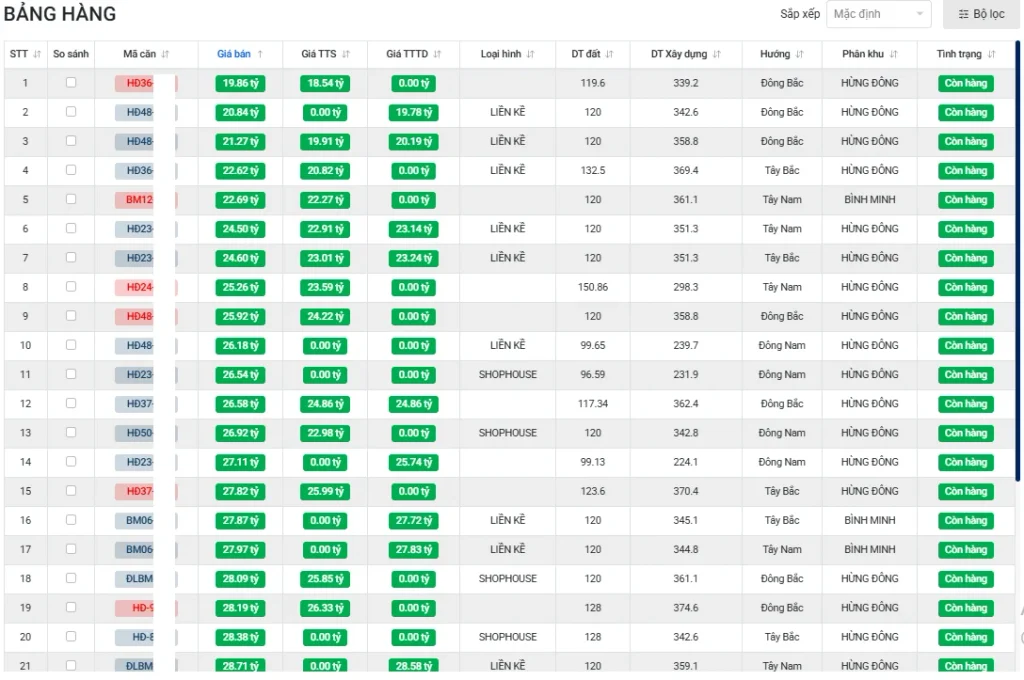
Task: Sort by Giá TTS using its sort icon
Action: click(x=346, y=54)
